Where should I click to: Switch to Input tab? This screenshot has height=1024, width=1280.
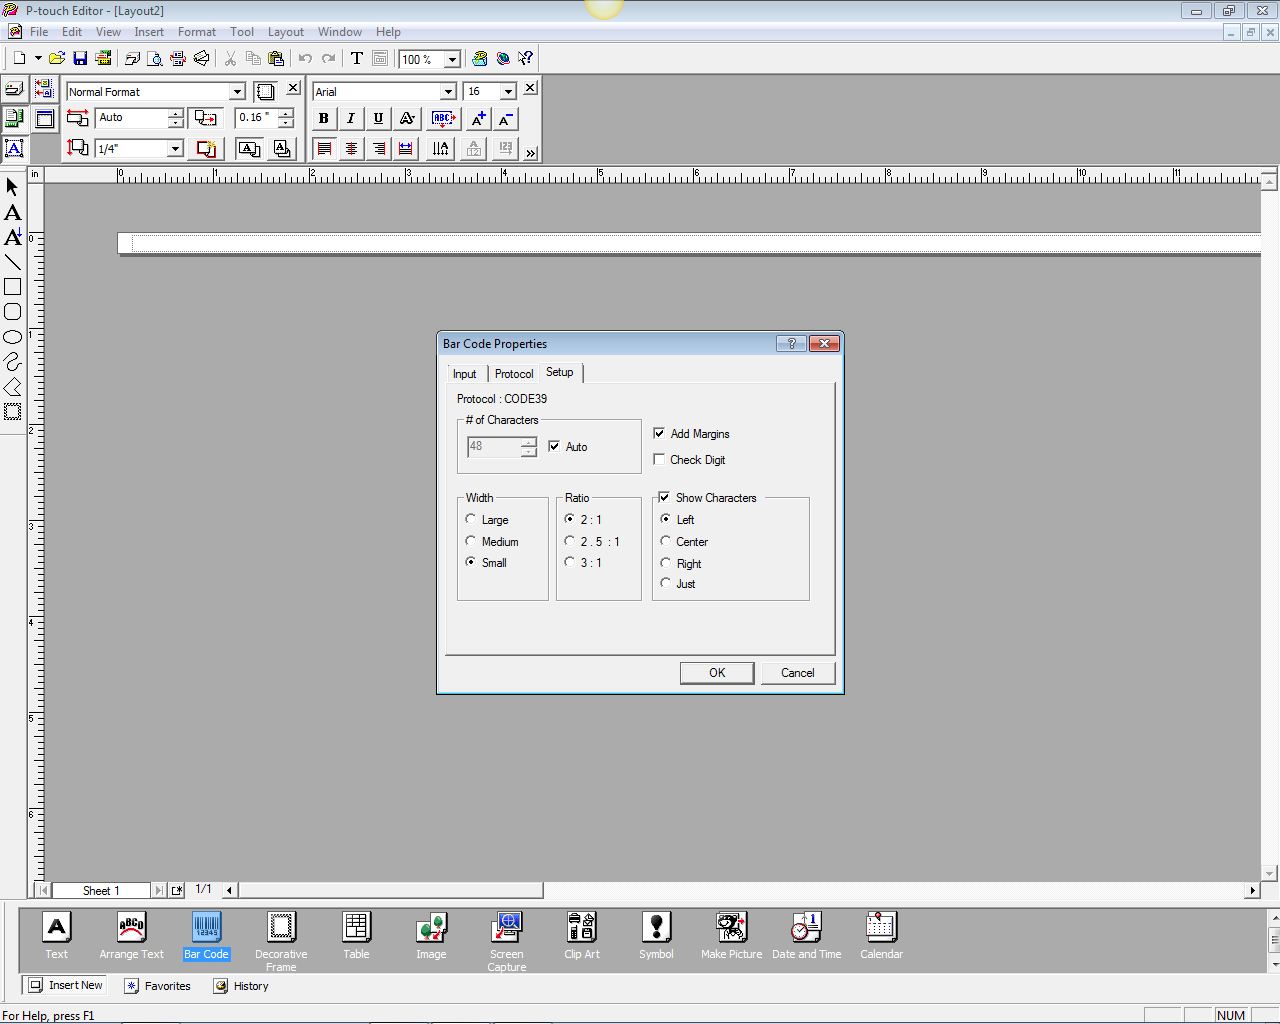pos(465,373)
